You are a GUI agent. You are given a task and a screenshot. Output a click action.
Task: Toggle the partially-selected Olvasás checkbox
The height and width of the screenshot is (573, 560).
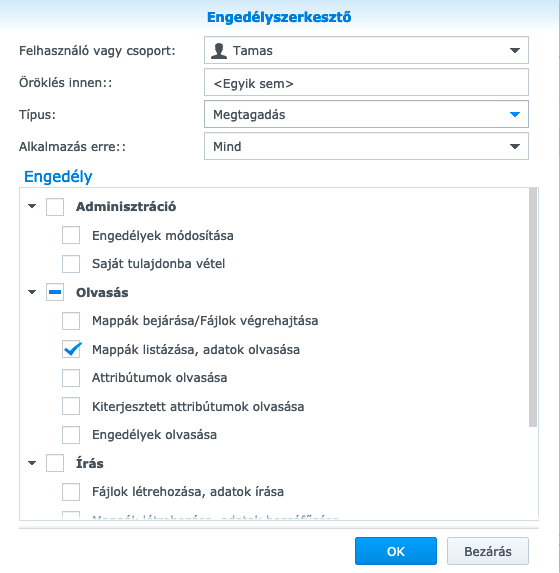(x=55, y=292)
